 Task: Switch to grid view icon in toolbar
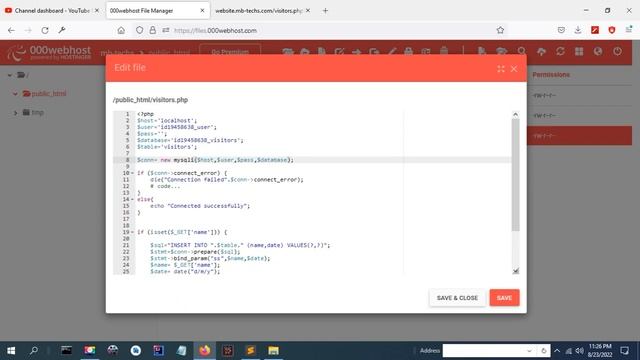tap(579, 51)
